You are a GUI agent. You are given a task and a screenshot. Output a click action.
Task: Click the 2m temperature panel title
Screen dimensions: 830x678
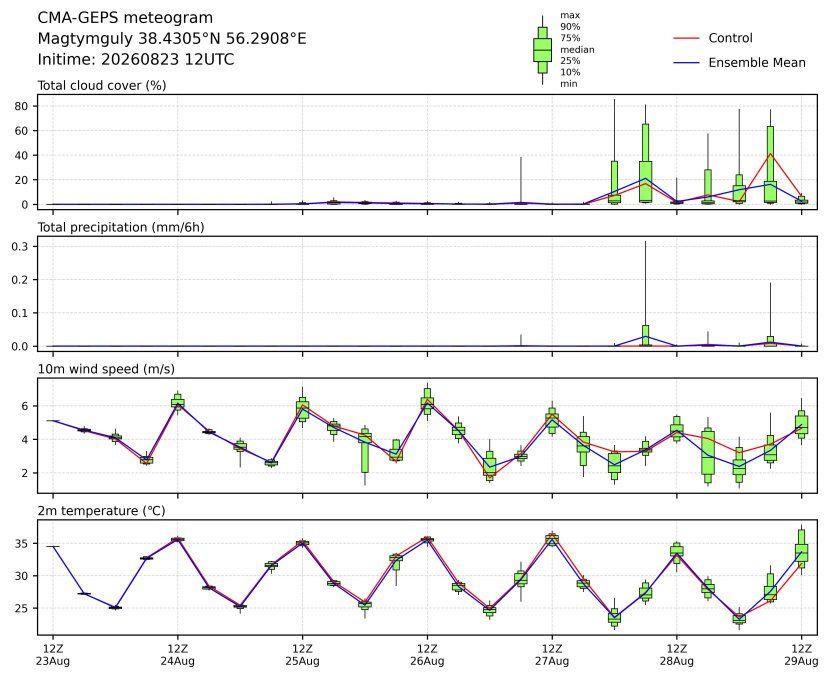click(101, 511)
